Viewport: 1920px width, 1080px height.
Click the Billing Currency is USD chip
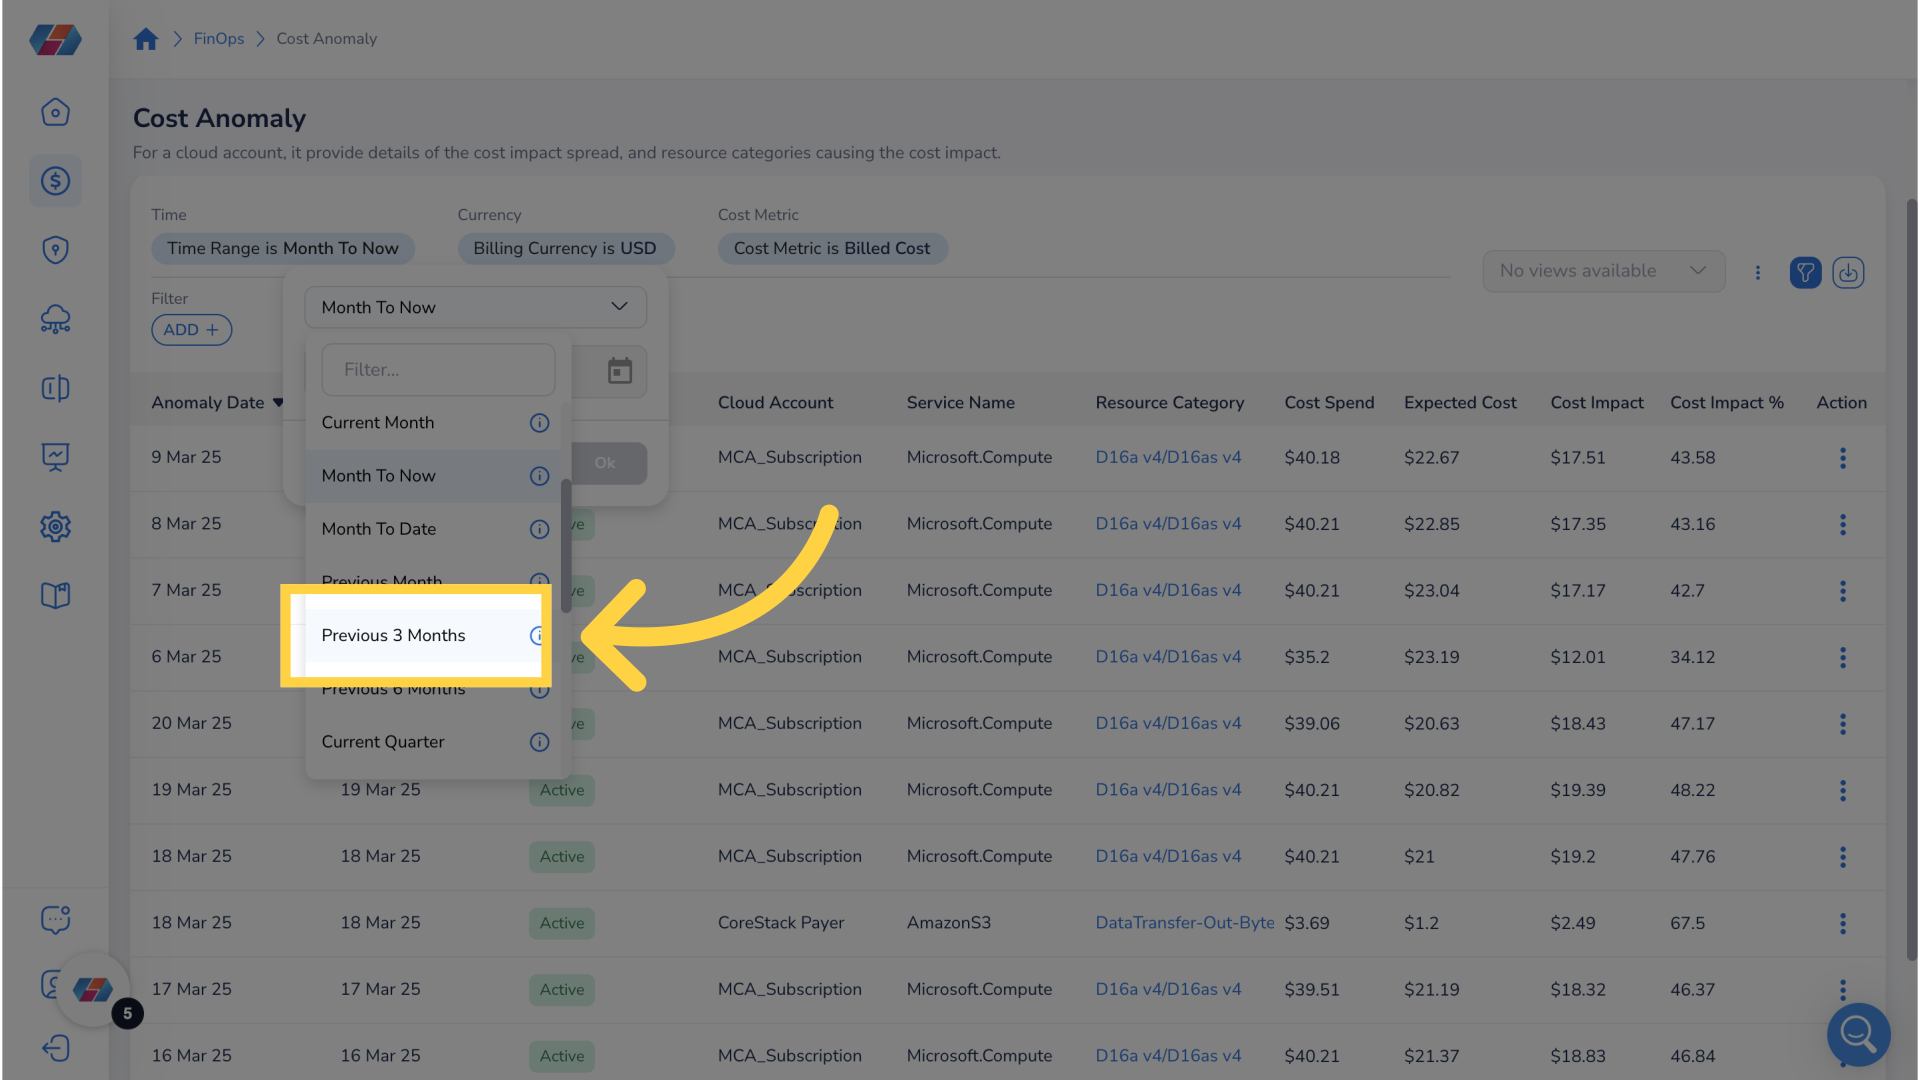coord(565,248)
